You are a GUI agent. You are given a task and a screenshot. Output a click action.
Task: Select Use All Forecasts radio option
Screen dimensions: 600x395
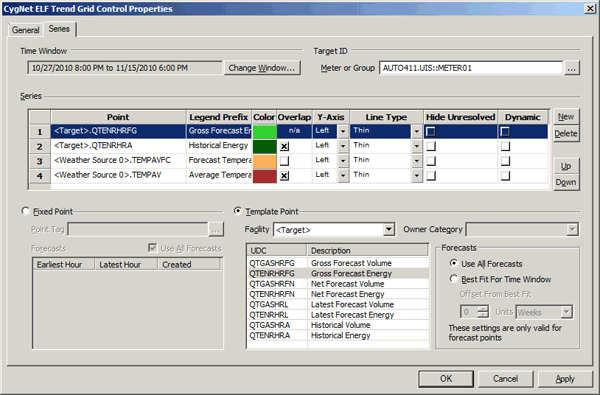click(x=454, y=264)
